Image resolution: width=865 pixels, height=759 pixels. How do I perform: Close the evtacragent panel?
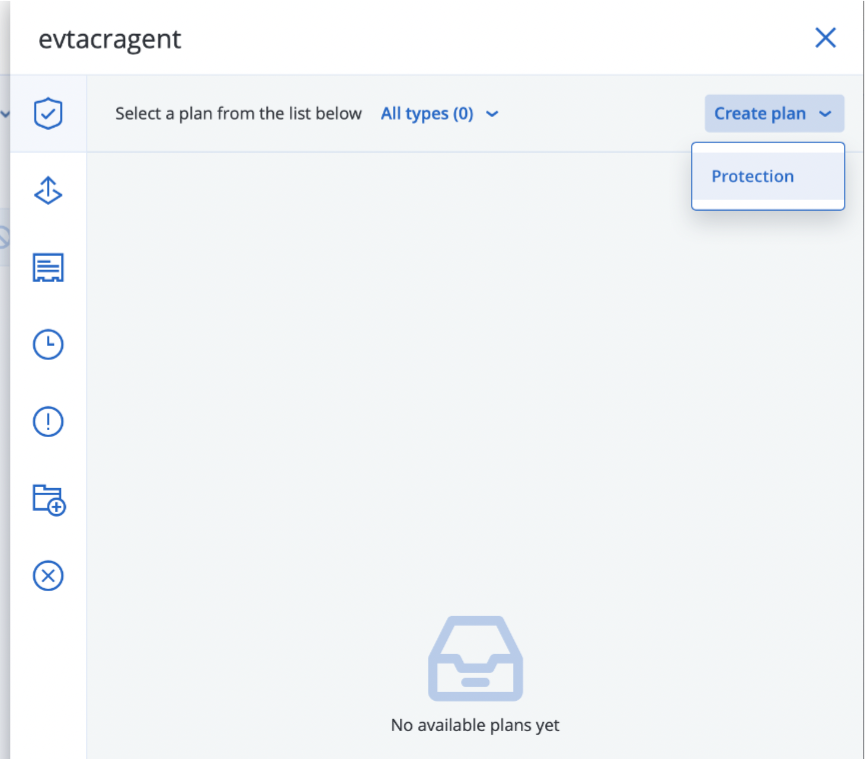tap(825, 38)
